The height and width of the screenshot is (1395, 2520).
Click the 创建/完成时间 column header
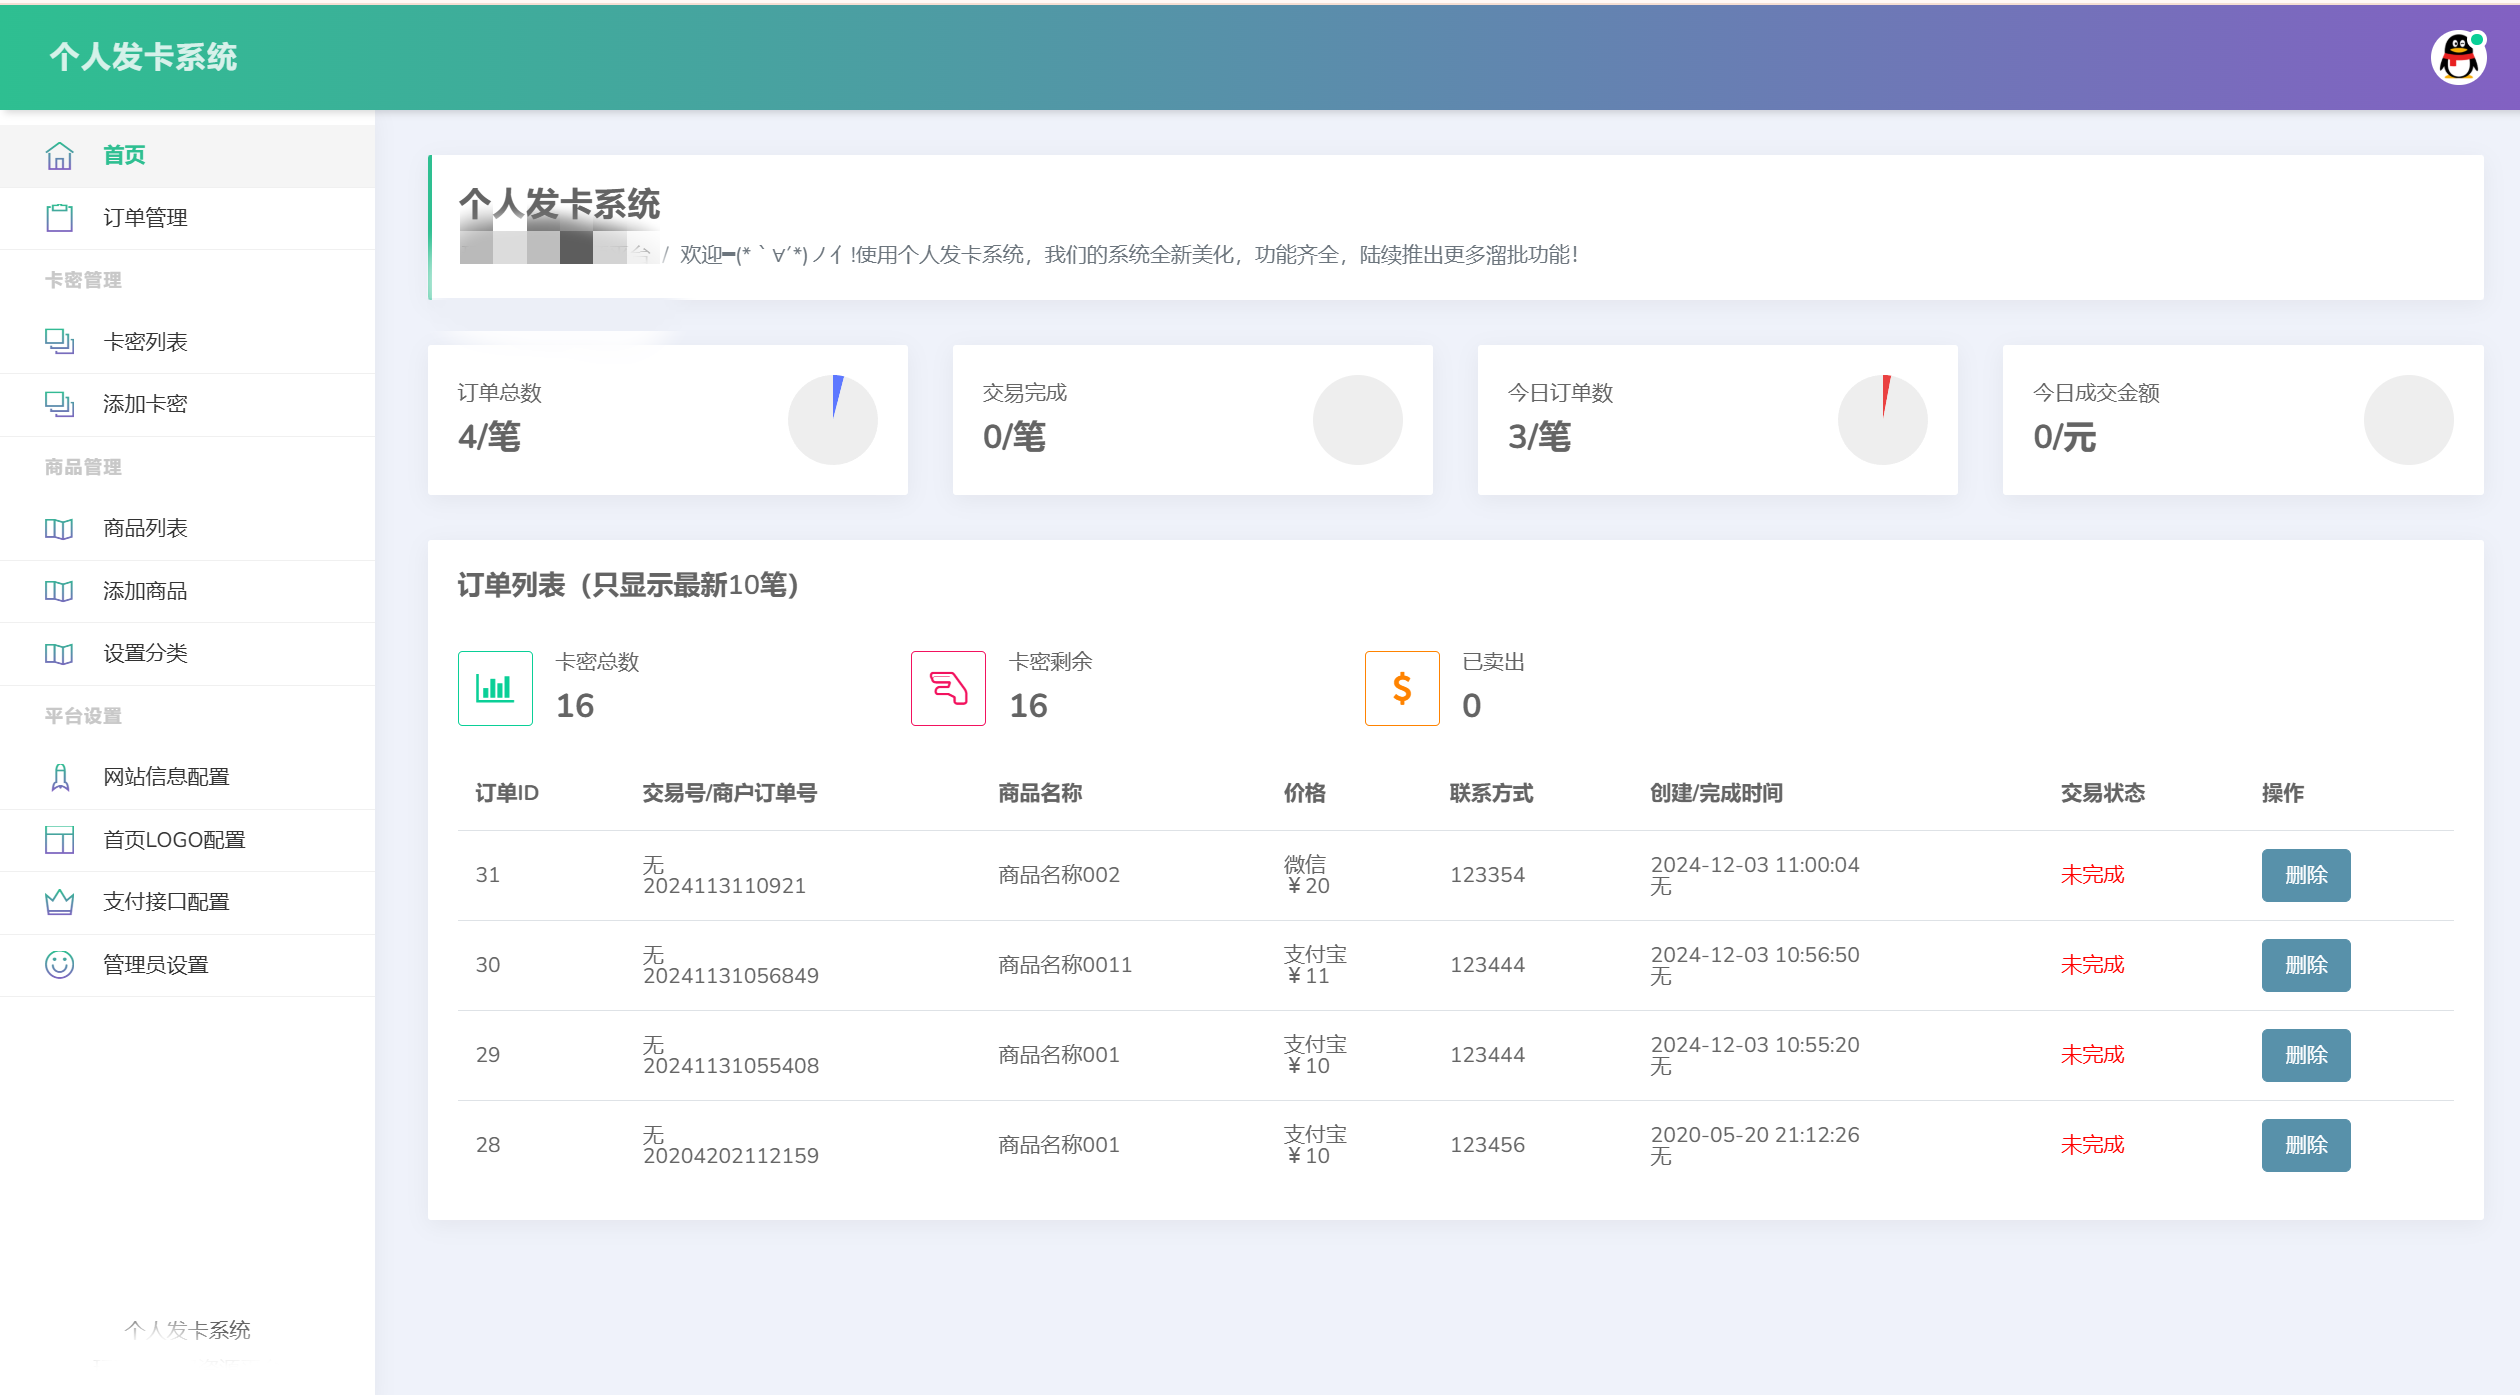(1716, 793)
